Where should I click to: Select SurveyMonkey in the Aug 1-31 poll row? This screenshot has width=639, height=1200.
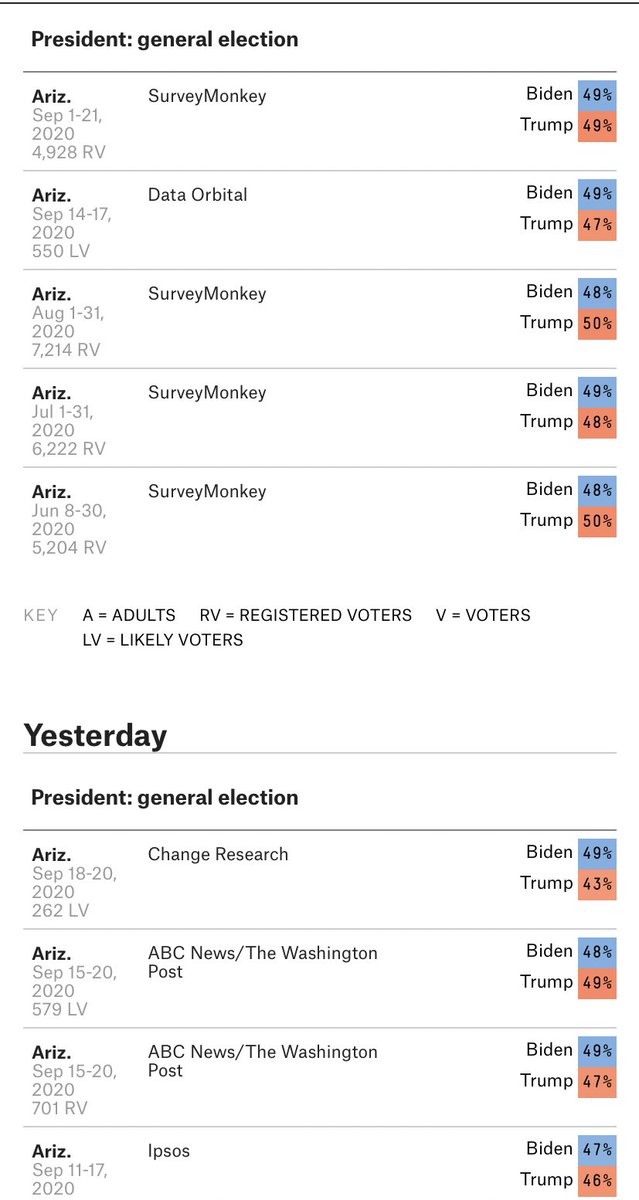pos(207,294)
